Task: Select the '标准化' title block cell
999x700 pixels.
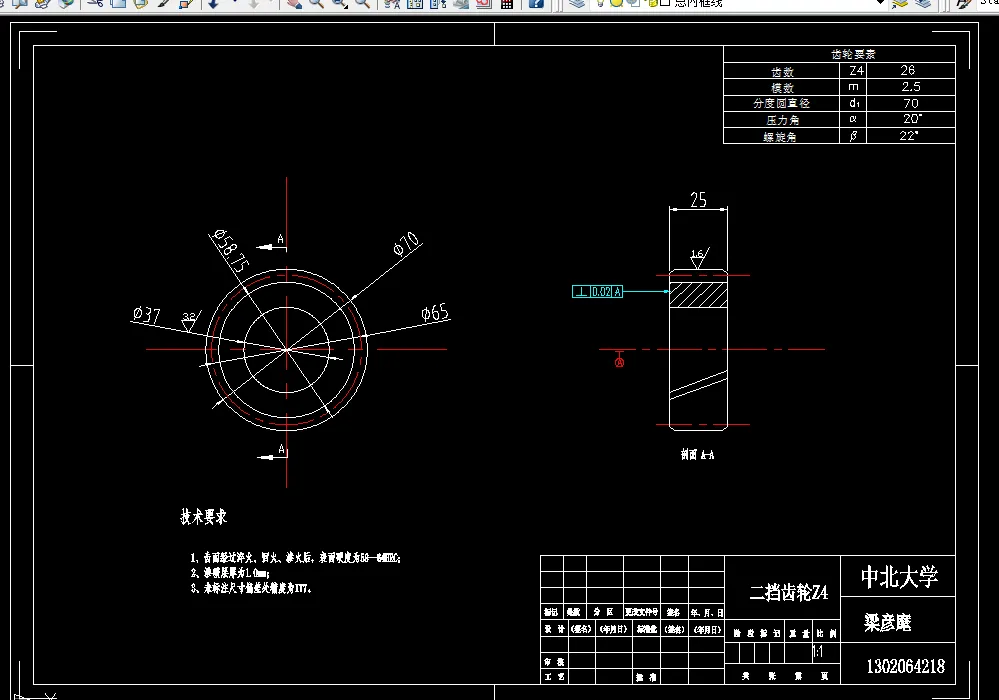Action: pos(647,629)
